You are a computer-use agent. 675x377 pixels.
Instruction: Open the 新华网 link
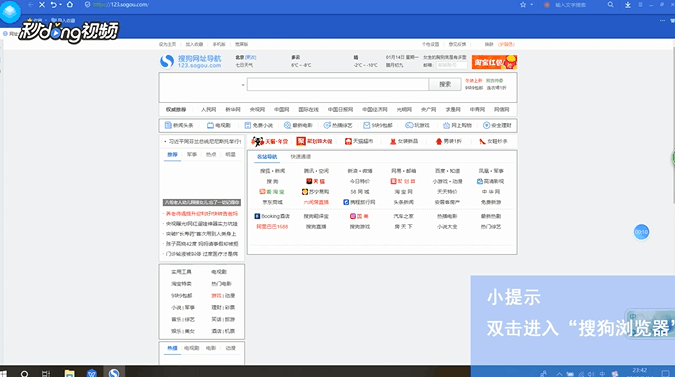click(x=233, y=110)
